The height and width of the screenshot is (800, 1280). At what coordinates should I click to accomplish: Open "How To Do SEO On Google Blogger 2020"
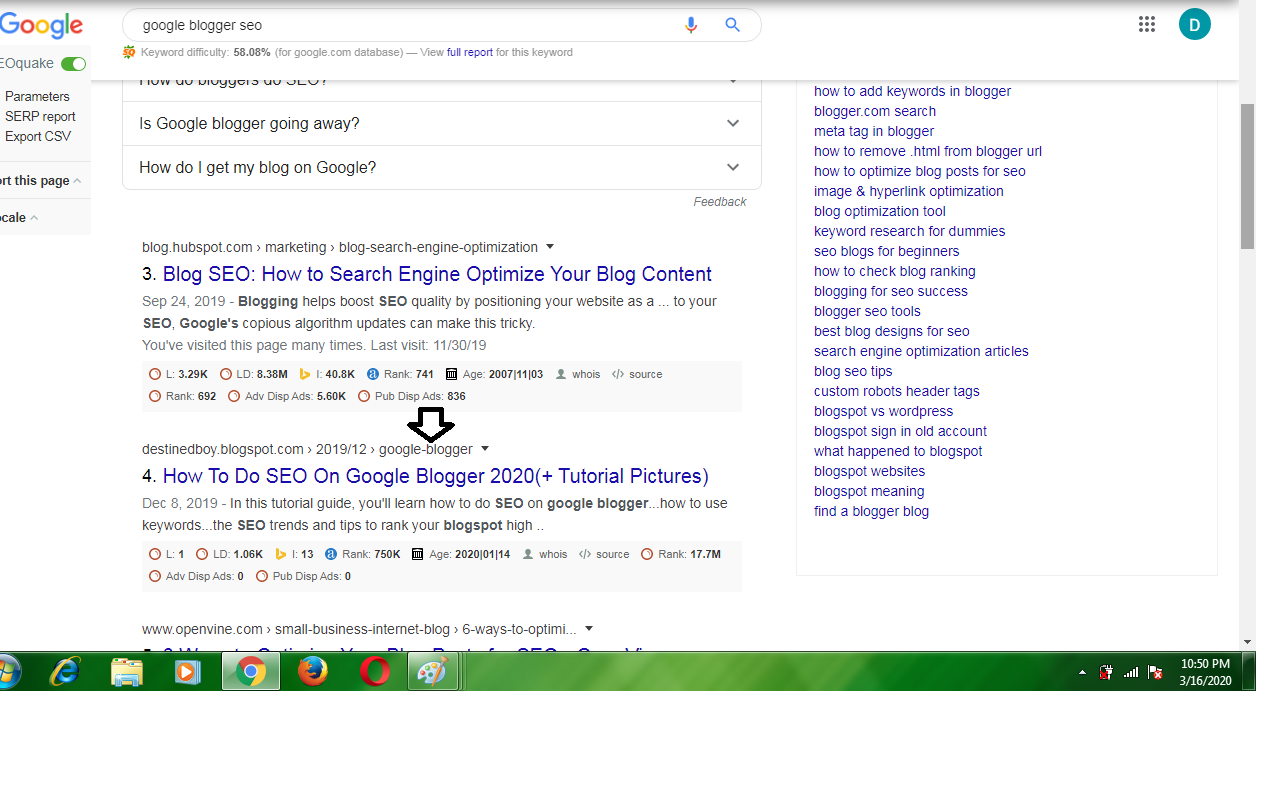(436, 476)
